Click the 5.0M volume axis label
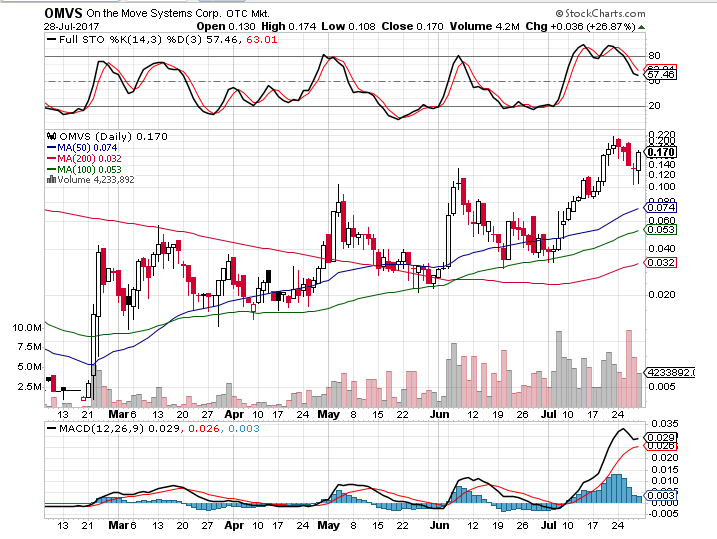Image resolution: width=717 pixels, height=539 pixels. [30, 367]
